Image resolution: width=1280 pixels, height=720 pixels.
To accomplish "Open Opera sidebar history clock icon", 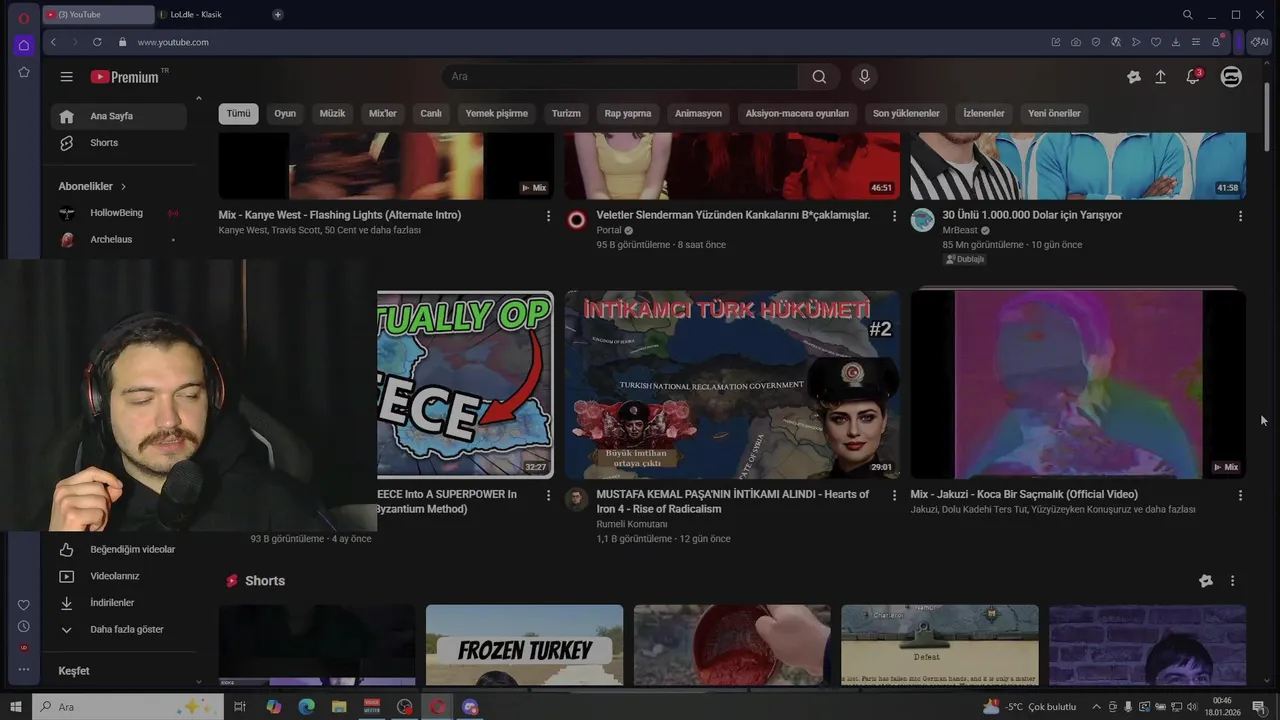I will [24, 626].
